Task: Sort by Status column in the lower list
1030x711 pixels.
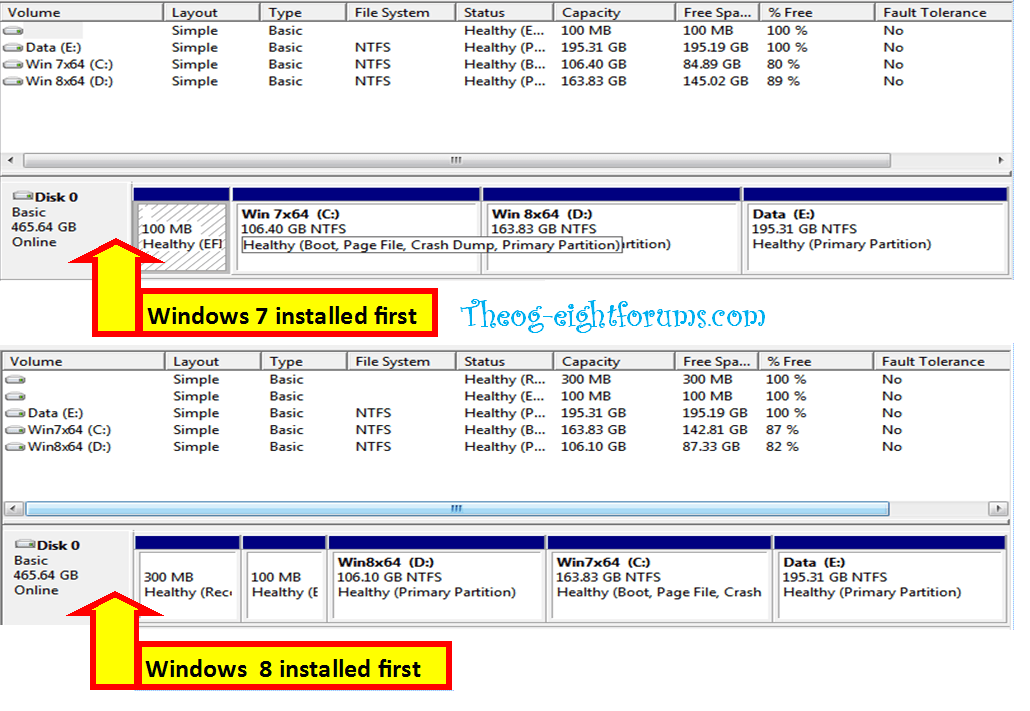Action: coord(504,361)
